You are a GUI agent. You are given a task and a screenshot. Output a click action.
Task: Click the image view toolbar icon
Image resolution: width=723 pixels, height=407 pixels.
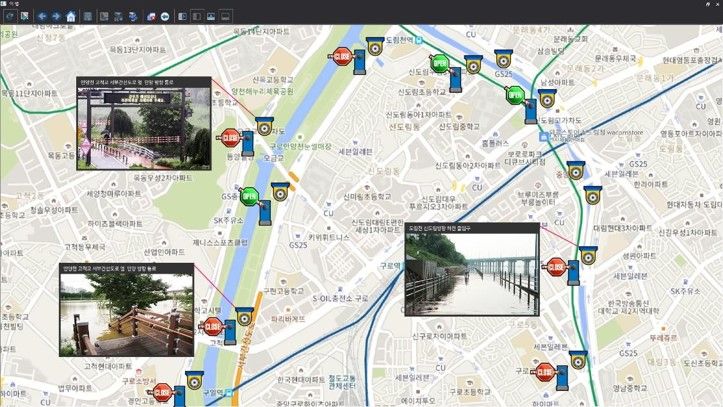tap(211, 17)
